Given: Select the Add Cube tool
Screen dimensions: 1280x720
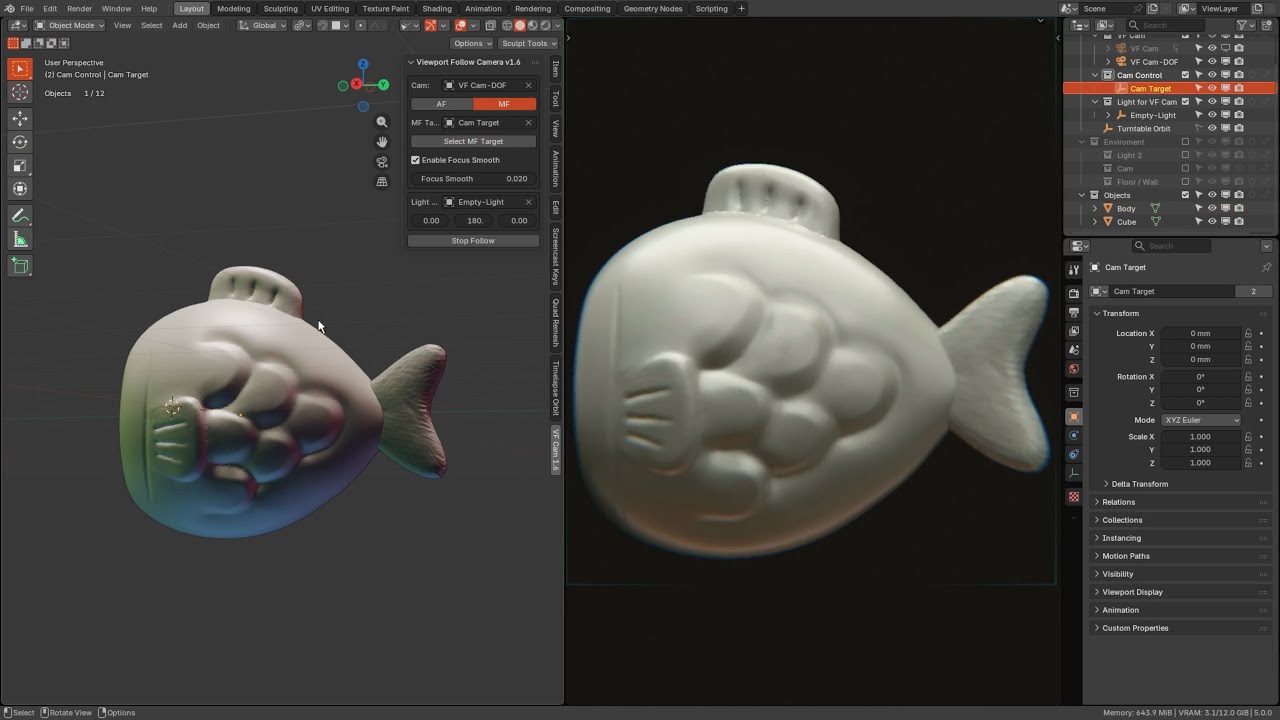Looking at the screenshot, I should click(19, 266).
